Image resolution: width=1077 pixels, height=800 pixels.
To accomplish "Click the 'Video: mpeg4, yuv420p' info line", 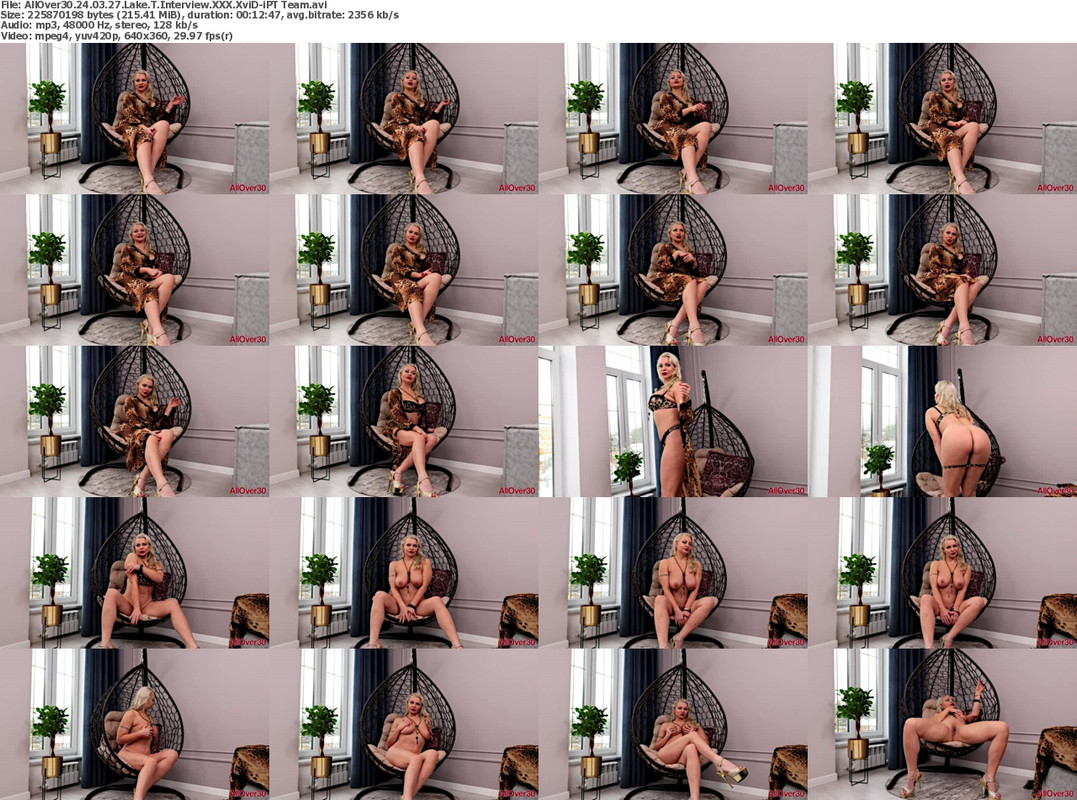I will [116, 36].
